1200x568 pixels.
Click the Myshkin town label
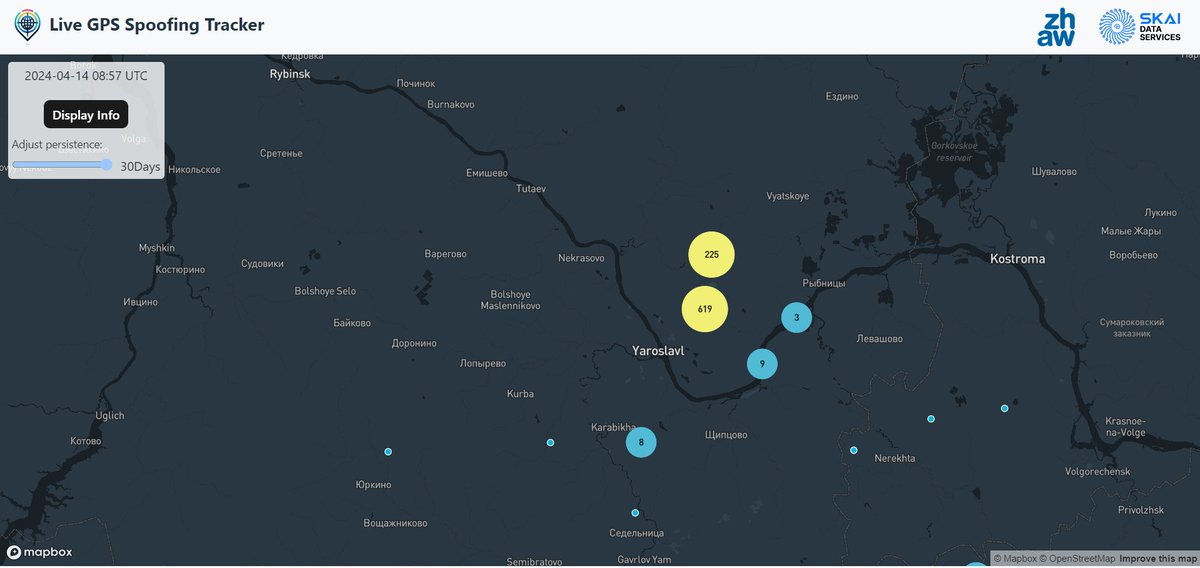(x=156, y=248)
